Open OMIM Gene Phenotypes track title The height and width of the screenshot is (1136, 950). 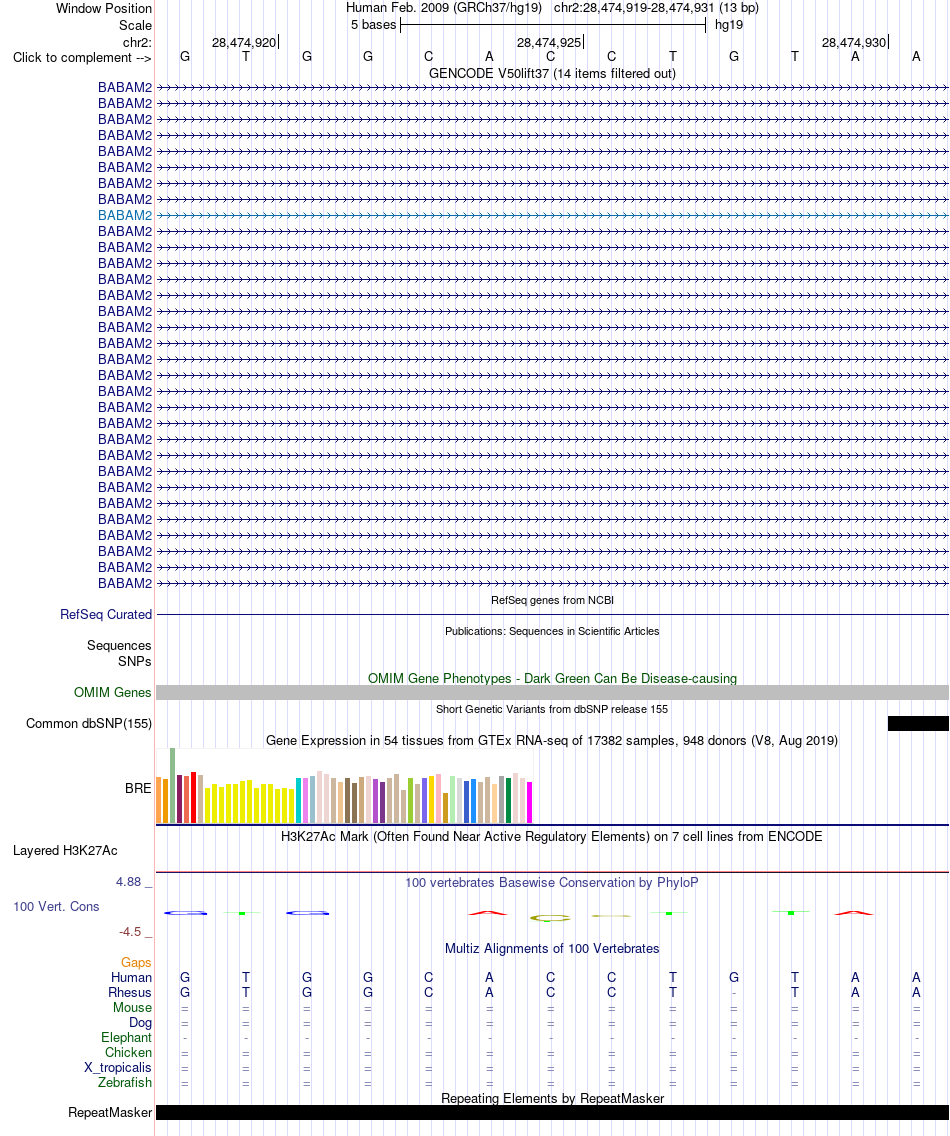click(x=552, y=678)
